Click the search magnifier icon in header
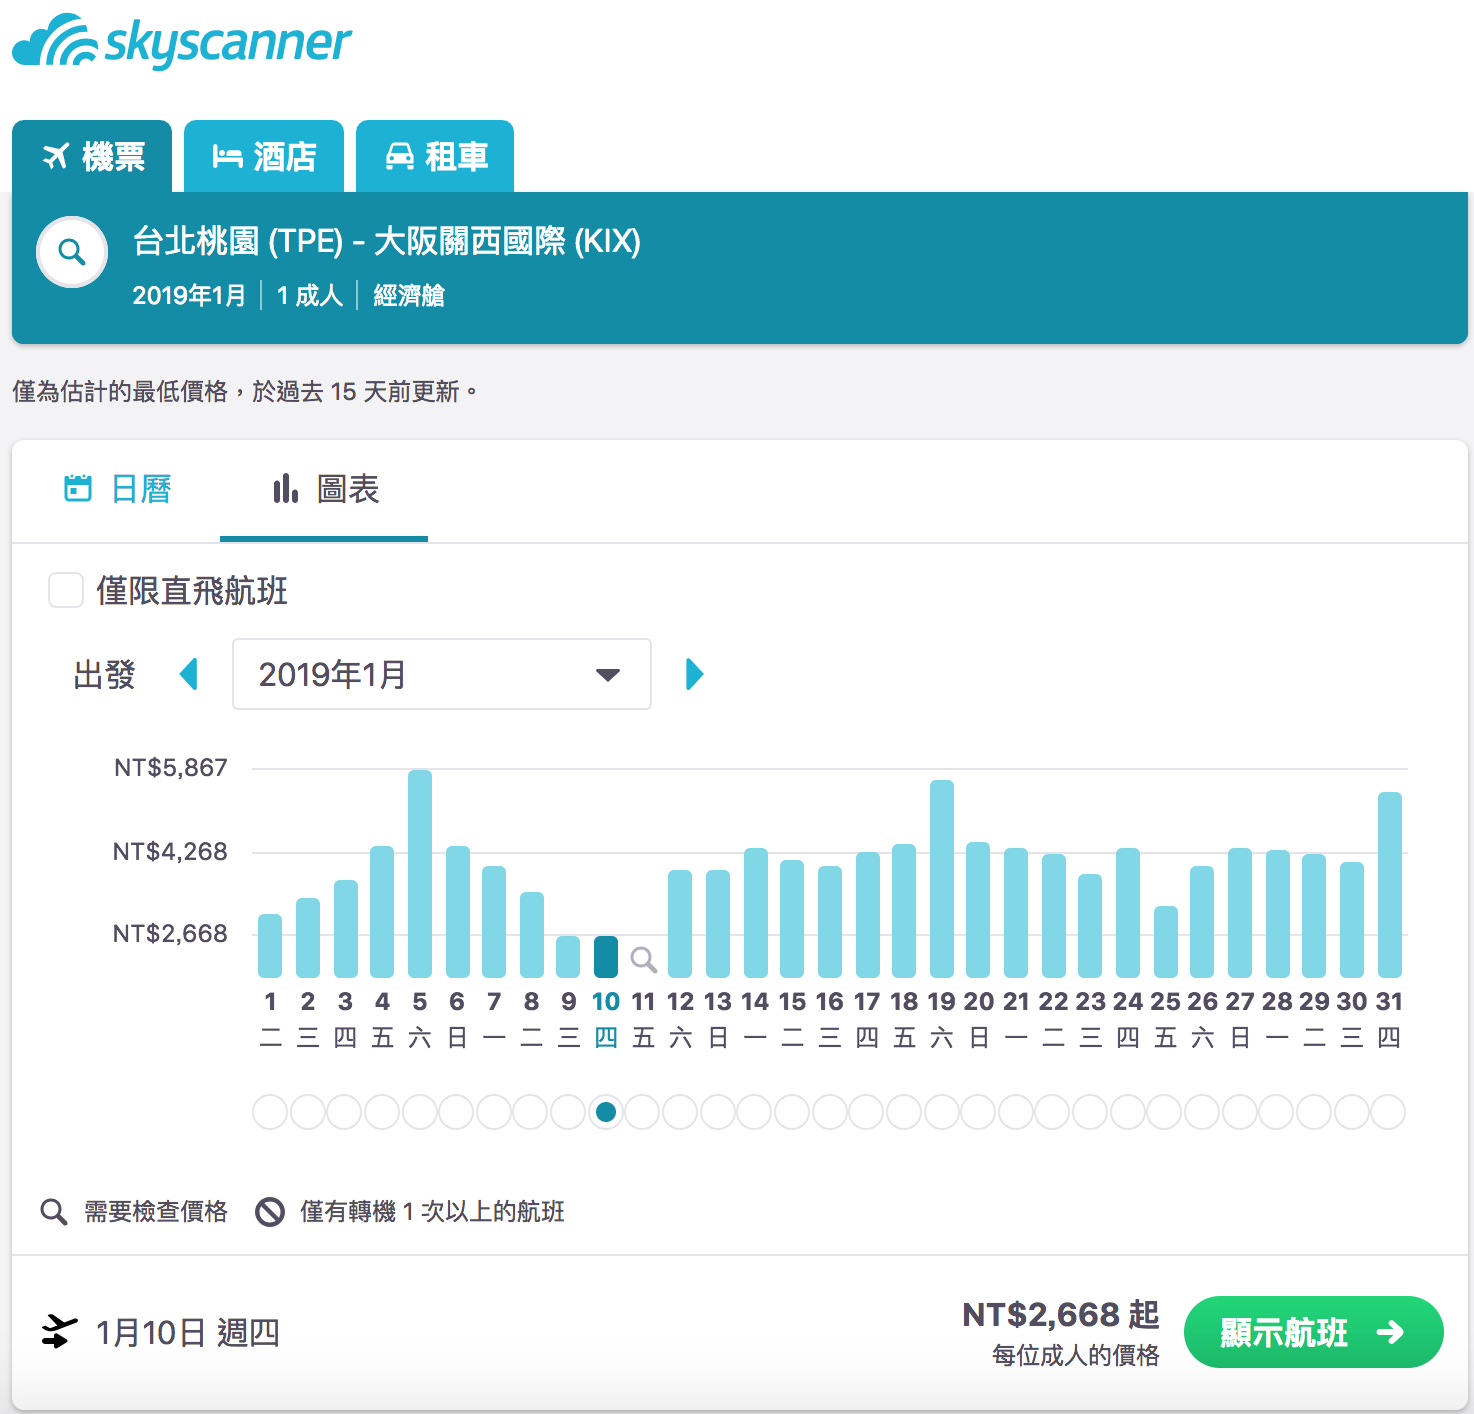 pos(72,252)
